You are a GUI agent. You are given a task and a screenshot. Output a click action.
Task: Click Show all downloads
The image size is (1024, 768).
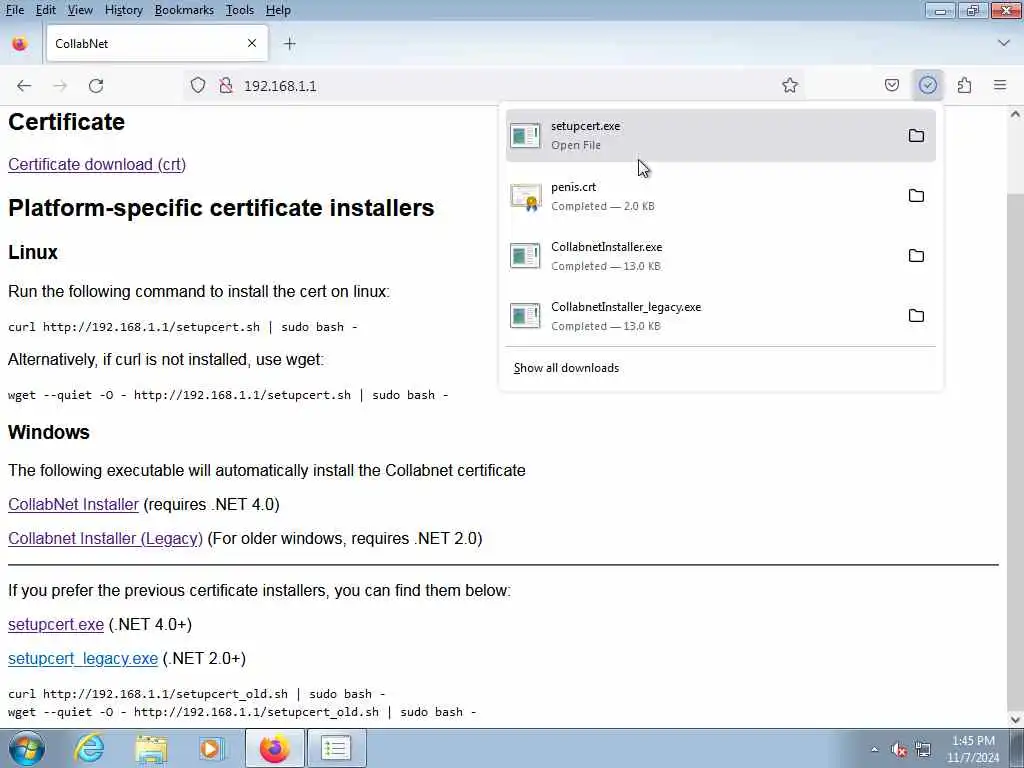click(x=566, y=368)
